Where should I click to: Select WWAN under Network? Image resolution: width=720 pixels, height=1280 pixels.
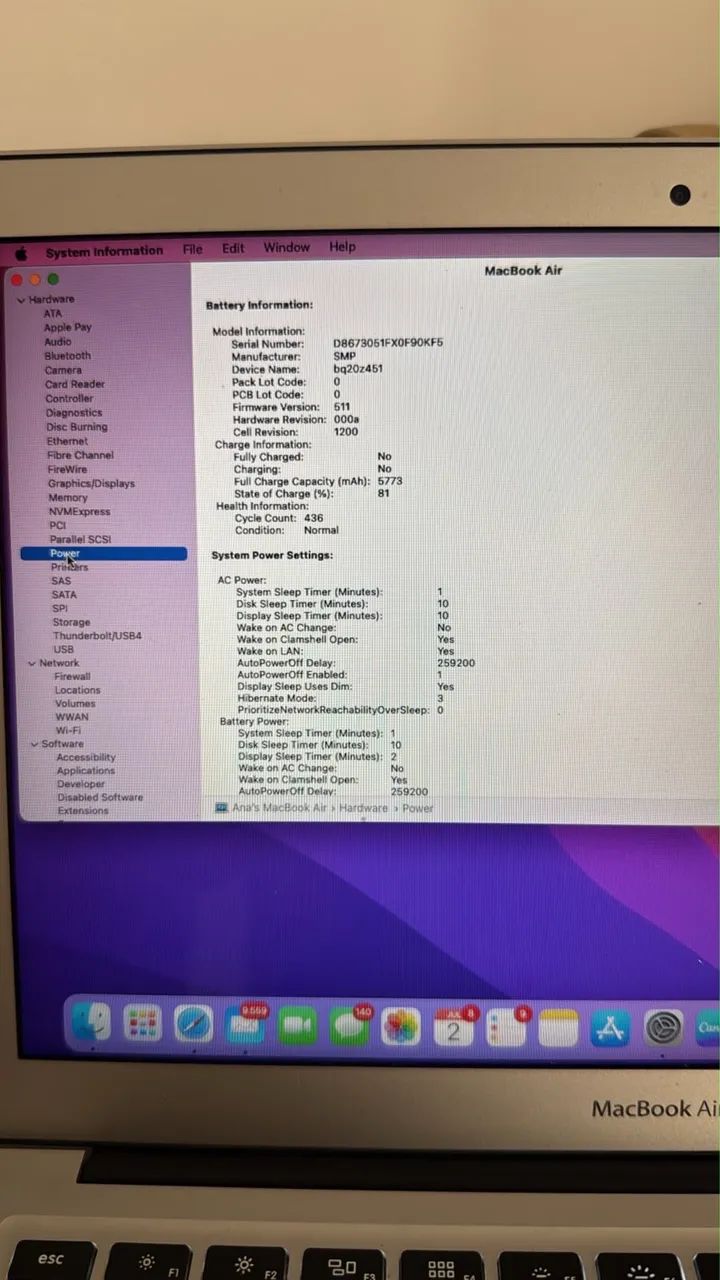pyautogui.click(x=71, y=717)
